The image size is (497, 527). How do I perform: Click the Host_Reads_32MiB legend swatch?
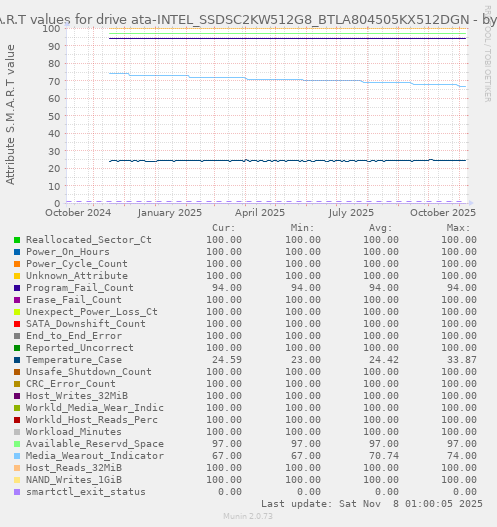17,468
